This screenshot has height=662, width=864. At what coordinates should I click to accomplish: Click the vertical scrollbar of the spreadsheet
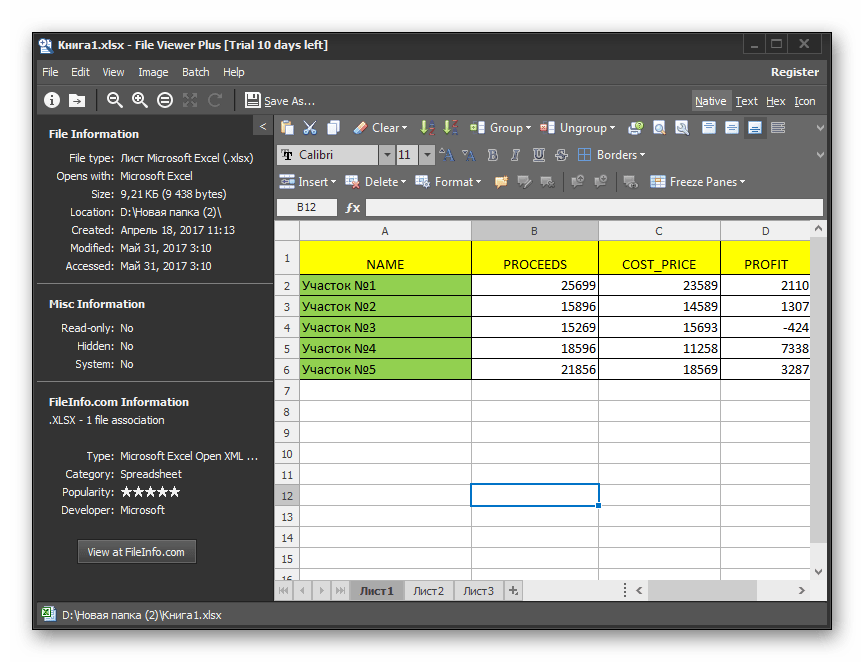(x=819, y=390)
